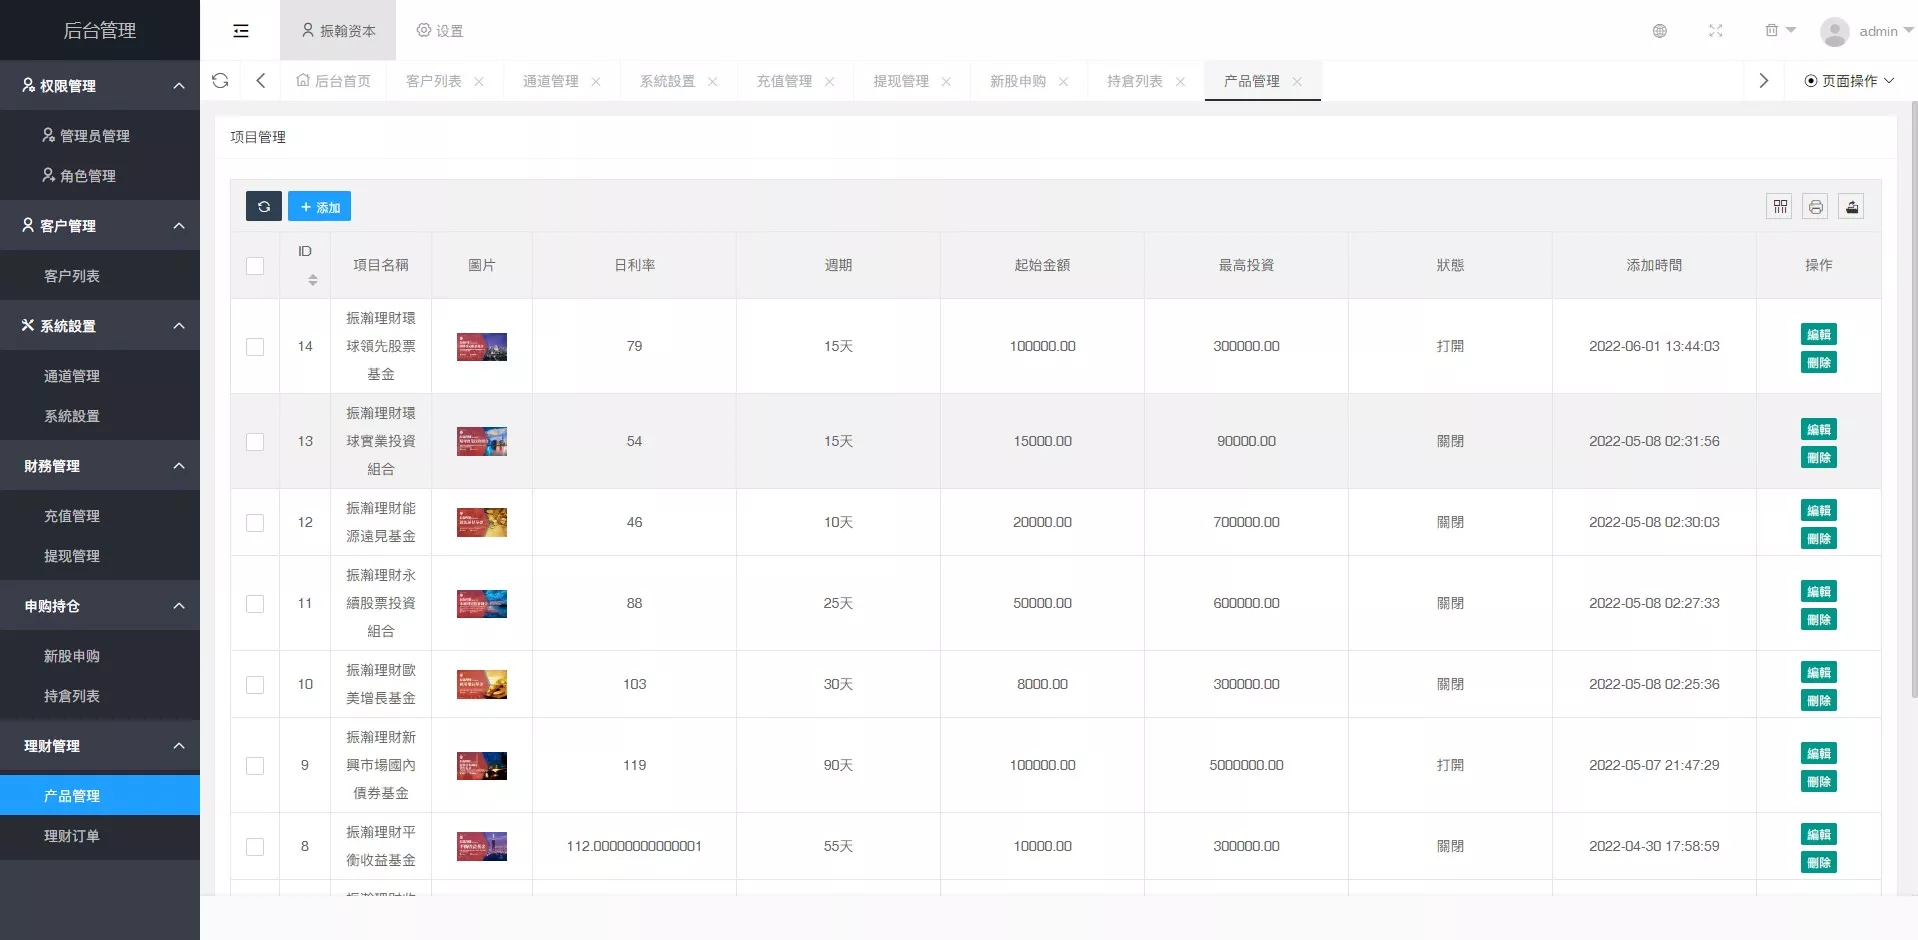Viewport: 1918px width, 940px height.
Task: Click the export icon above table
Action: [1852, 206]
